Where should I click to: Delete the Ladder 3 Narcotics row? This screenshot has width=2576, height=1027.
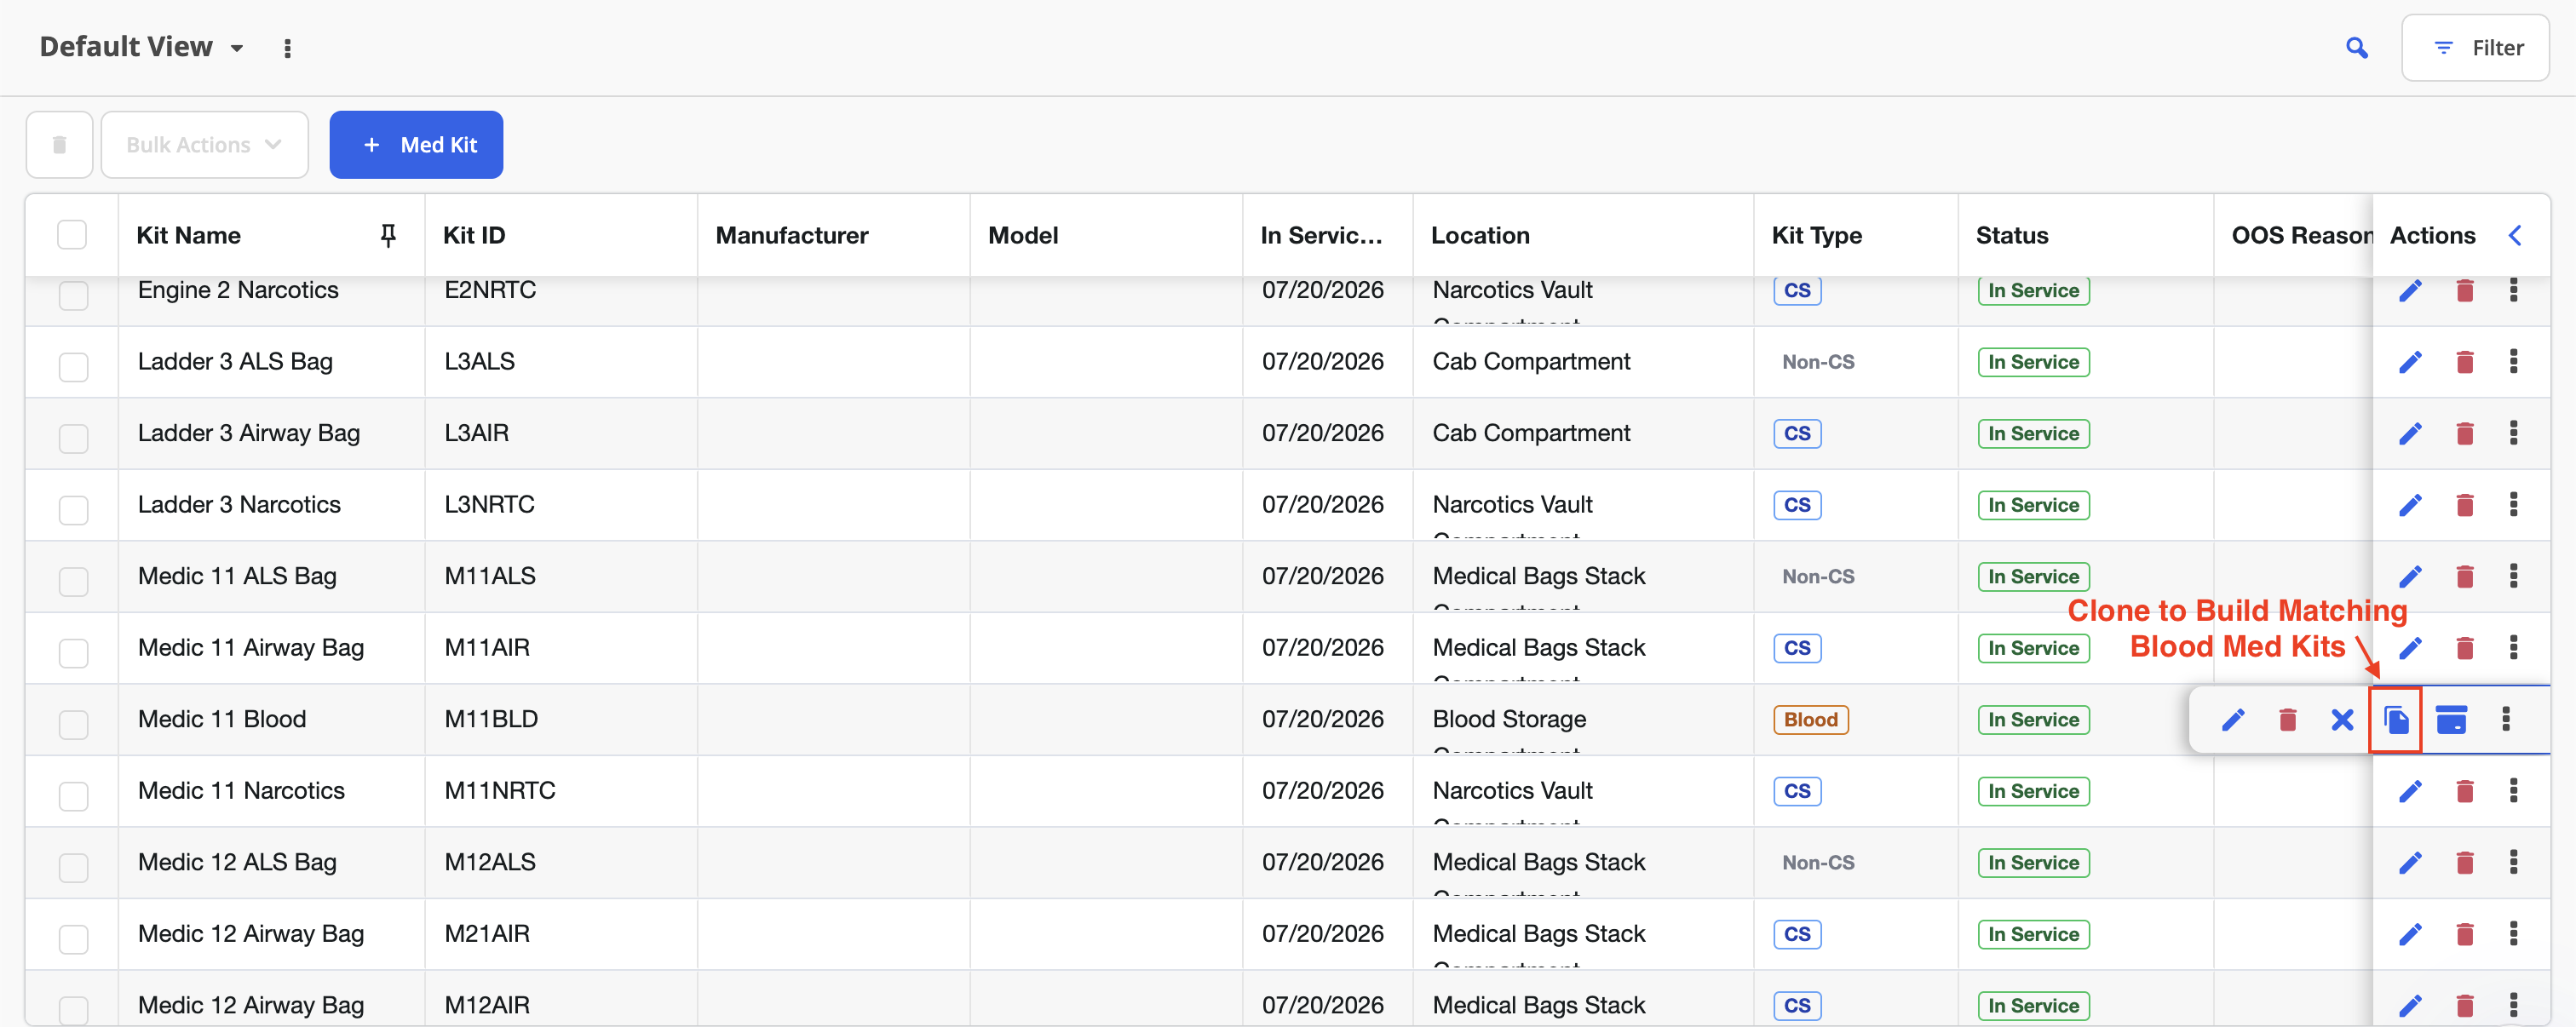(2464, 505)
